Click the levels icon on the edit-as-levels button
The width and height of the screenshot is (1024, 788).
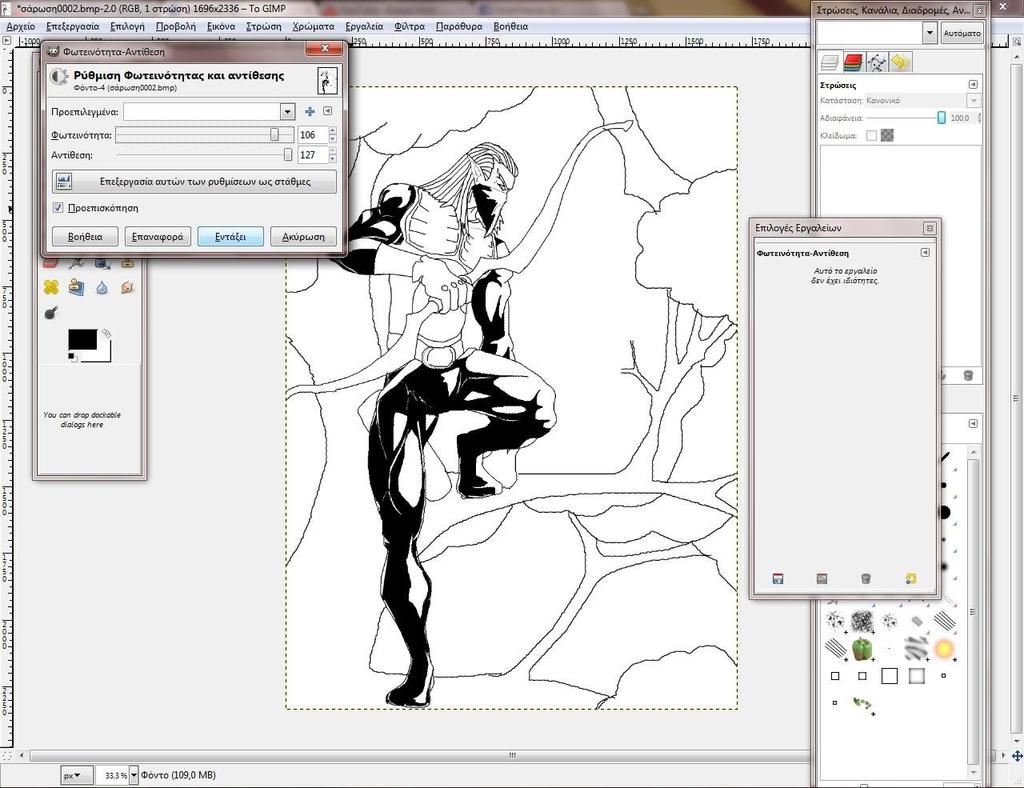coord(64,181)
